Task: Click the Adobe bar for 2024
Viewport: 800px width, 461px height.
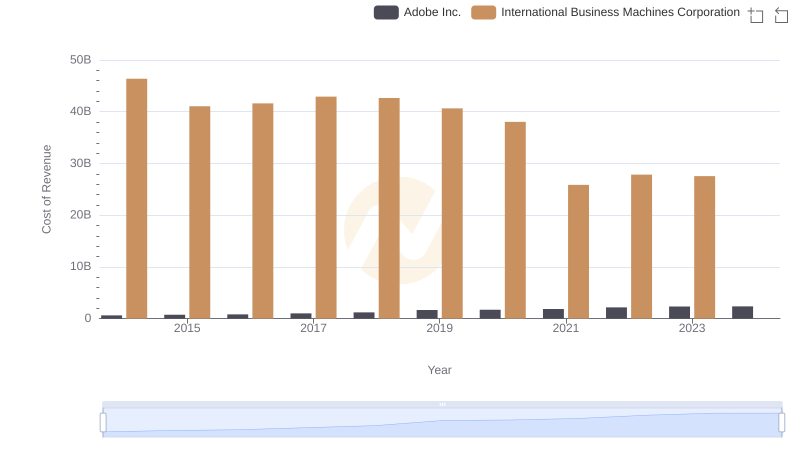Action: (x=742, y=312)
